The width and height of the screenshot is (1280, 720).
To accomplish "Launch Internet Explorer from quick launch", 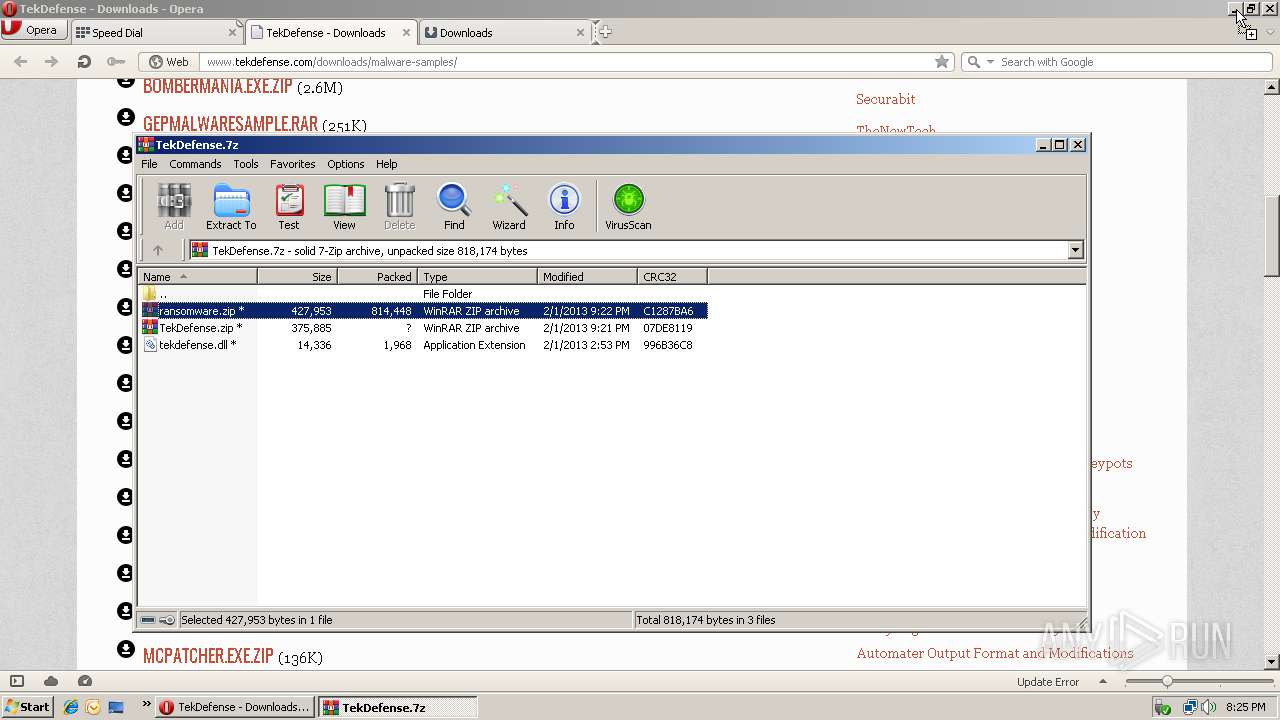I will click(x=71, y=707).
